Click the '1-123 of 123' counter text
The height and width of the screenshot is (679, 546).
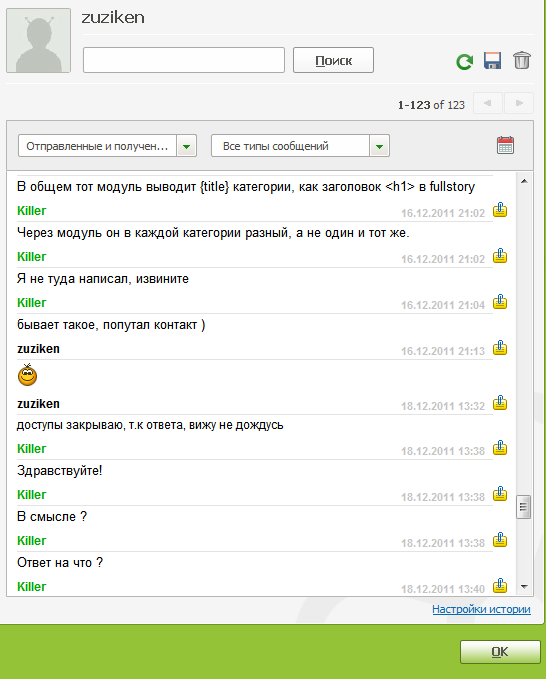(431, 105)
